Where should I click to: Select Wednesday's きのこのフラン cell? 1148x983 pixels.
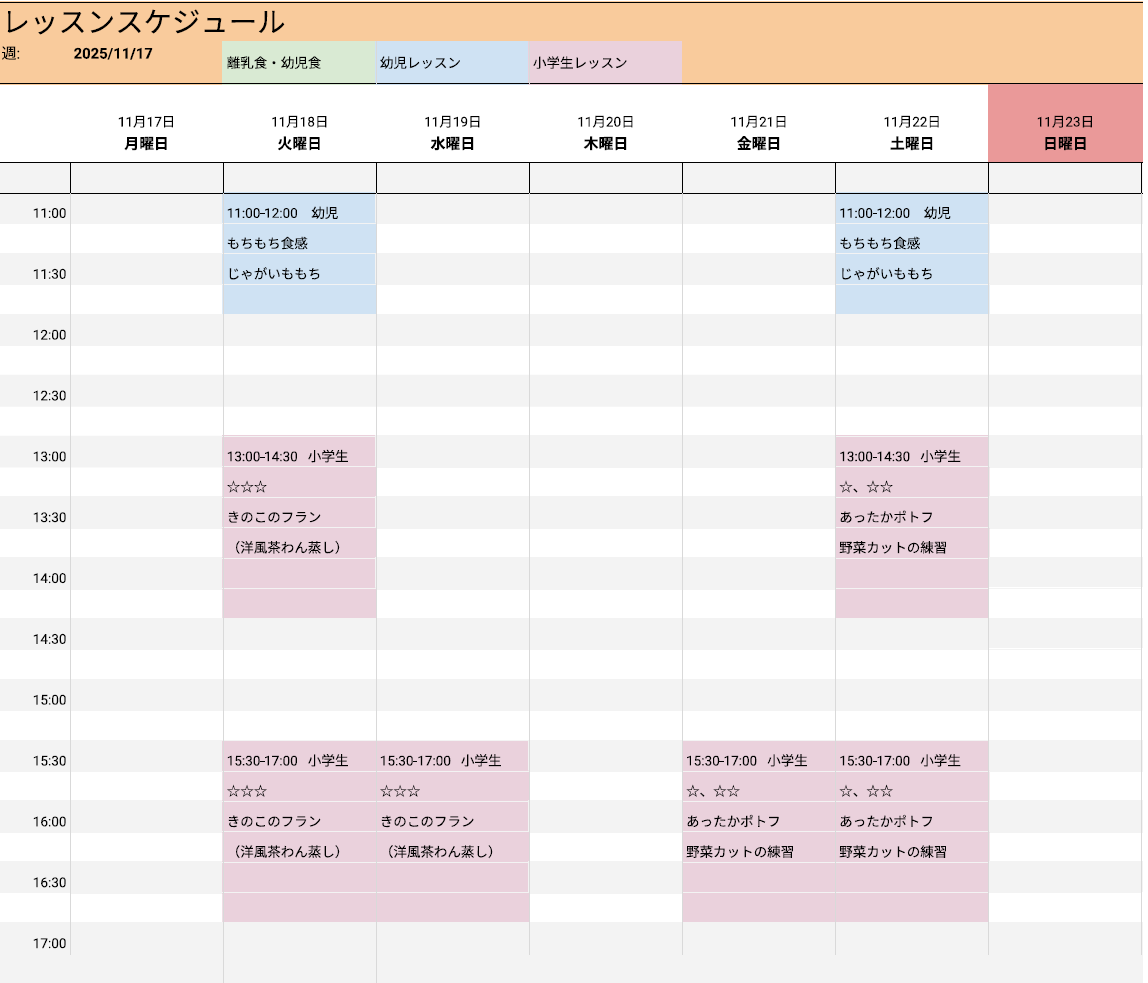(452, 821)
